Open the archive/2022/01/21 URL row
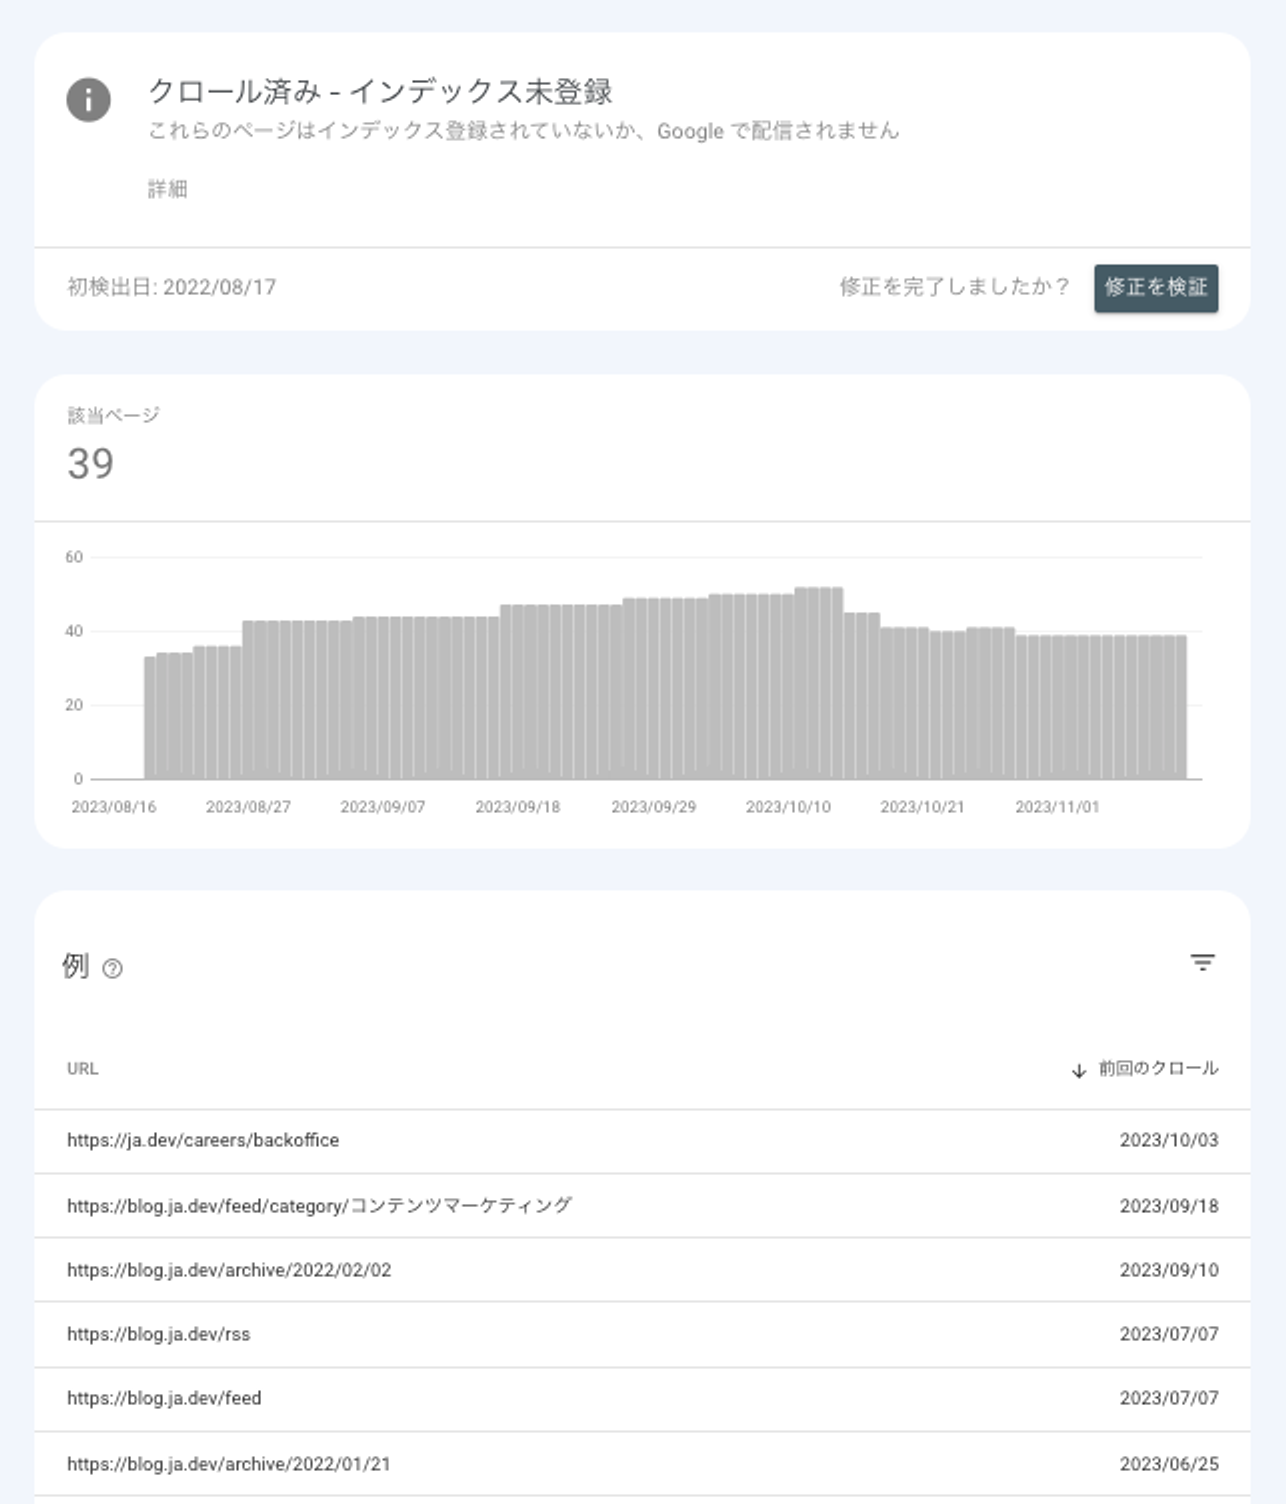This screenshot has width=1286, height=1504. [230, 1464]
